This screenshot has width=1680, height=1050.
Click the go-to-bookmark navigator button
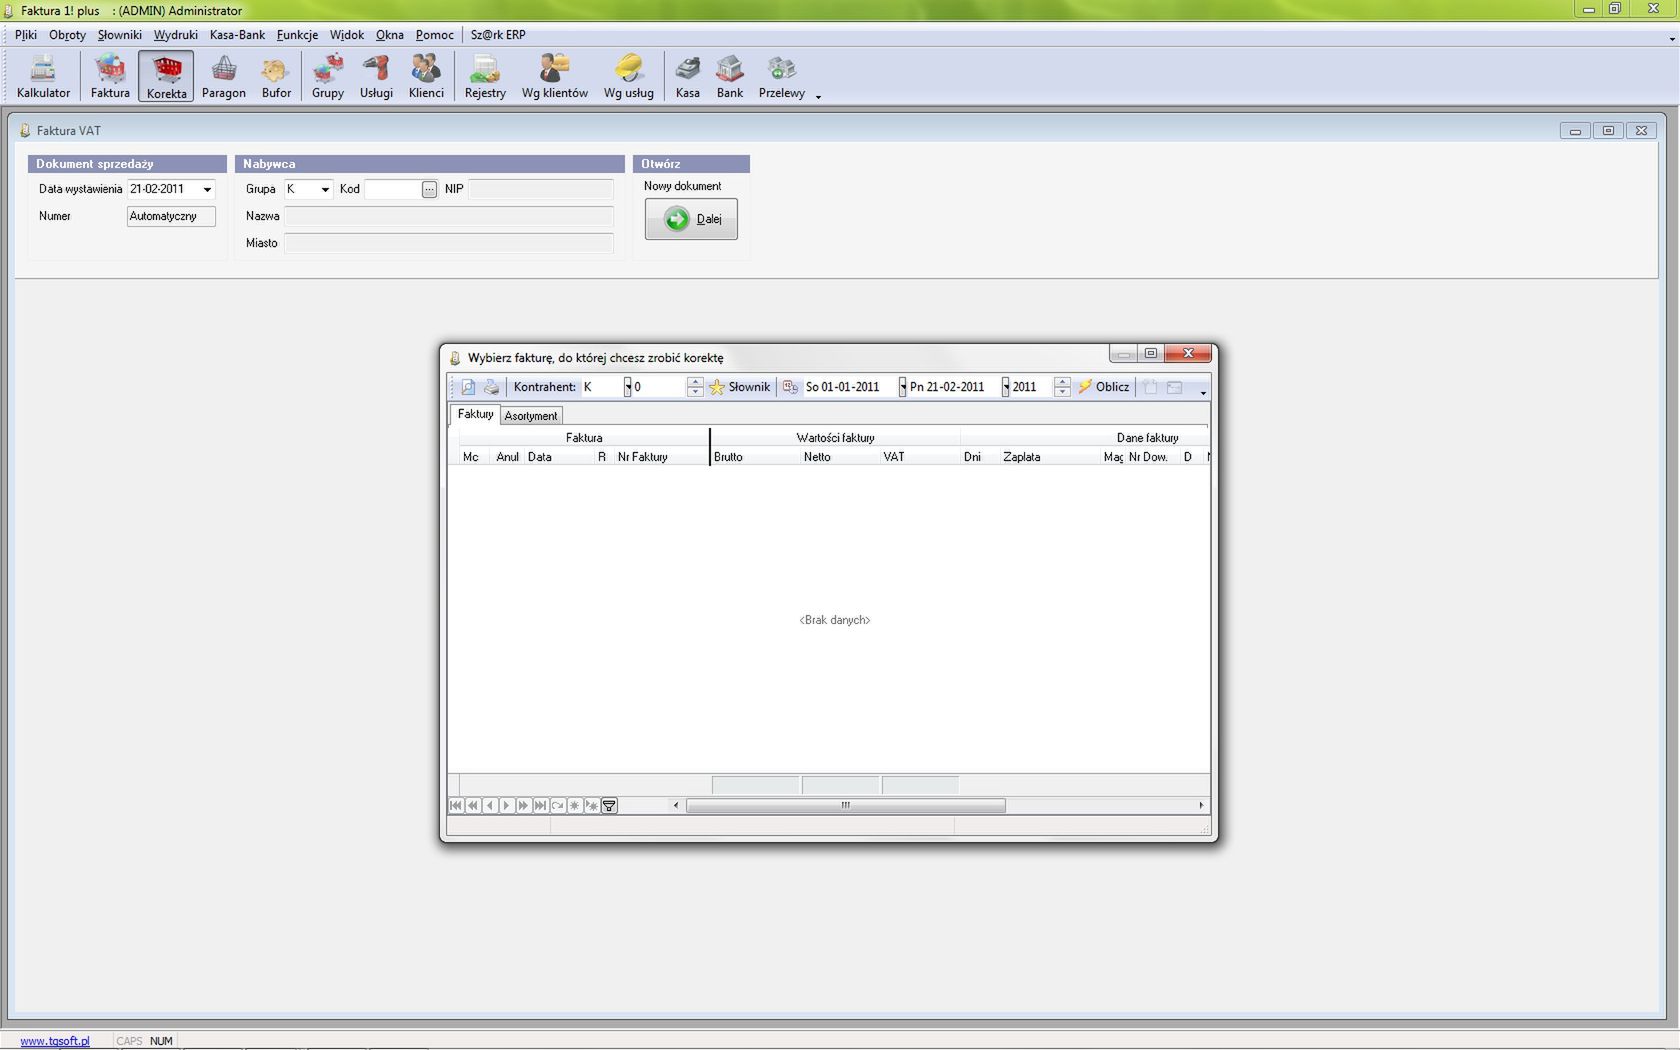[x=591, y=805]
